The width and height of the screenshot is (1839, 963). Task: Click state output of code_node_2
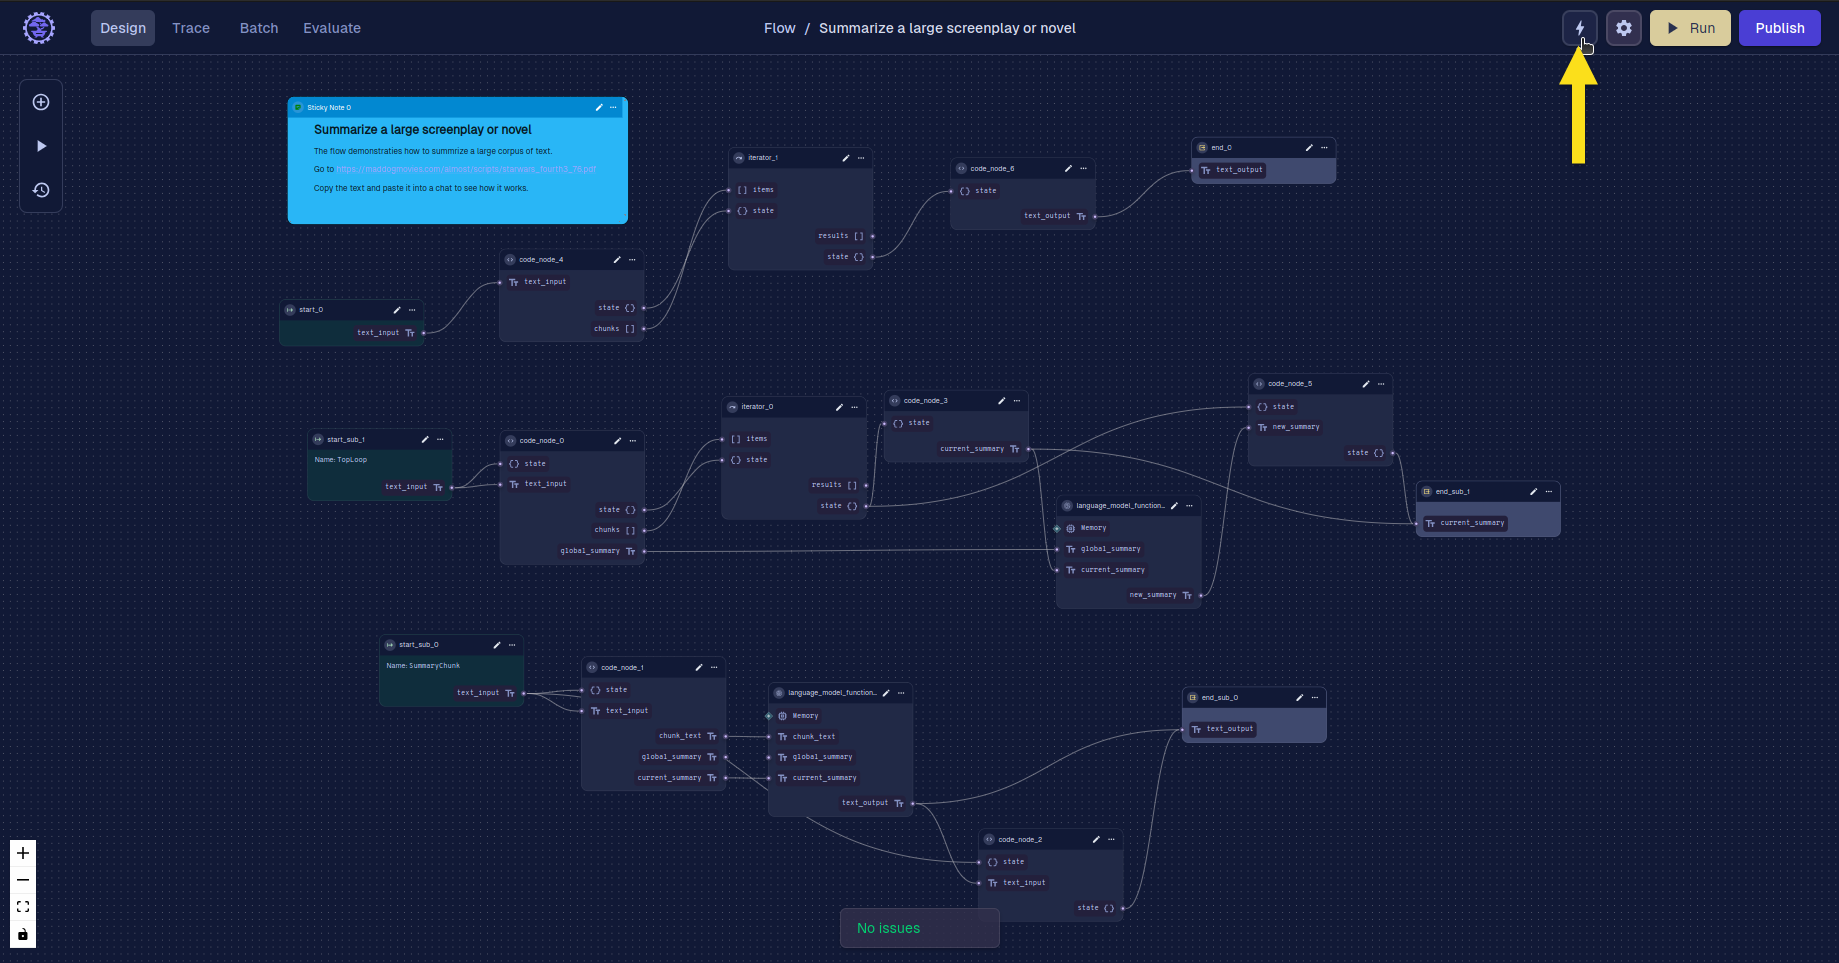[x=1096, y=908]
